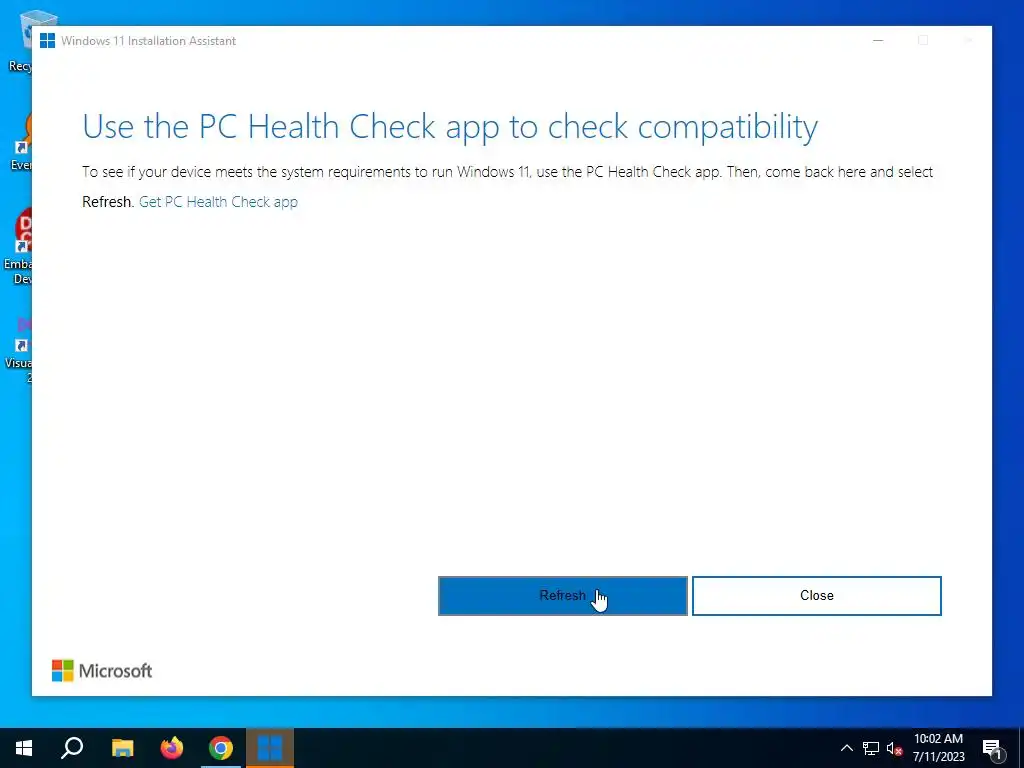Viewport: 1024px width, 768px height.
Task: Click the Close button in the assistant
Action: [x=816, y=596]
